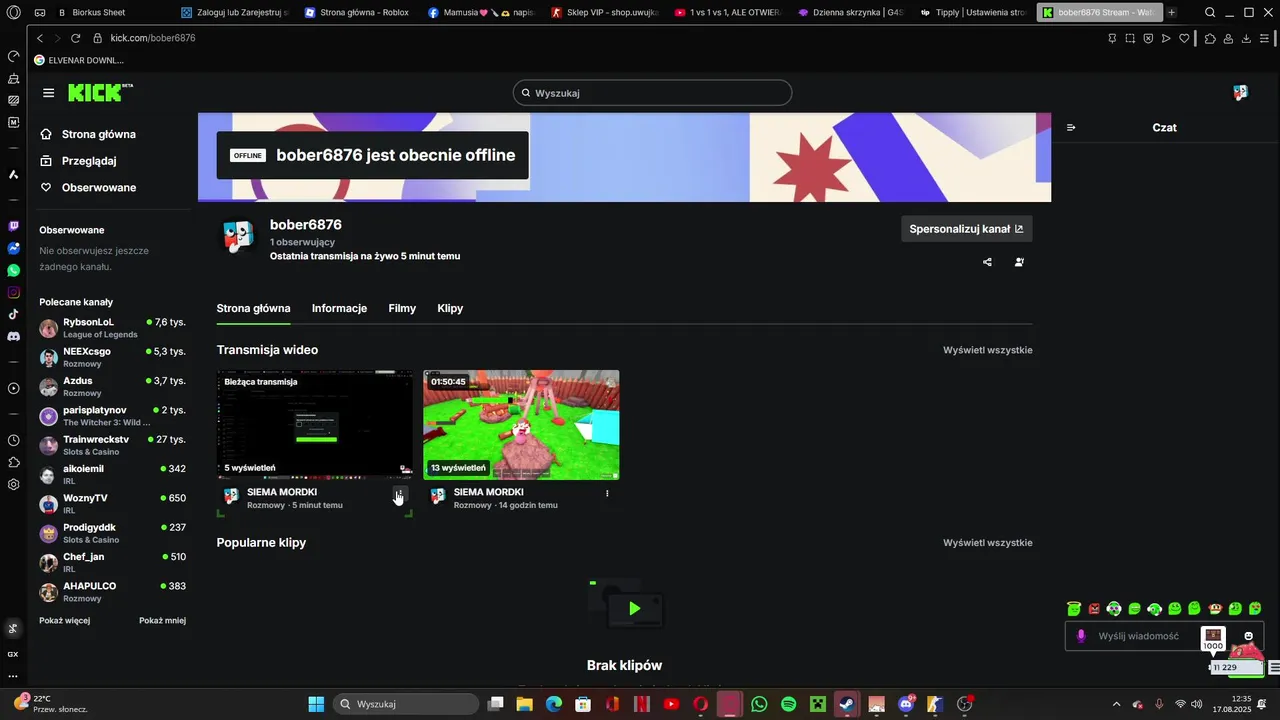Open Netflix from the Windows taskbar
The height and width of the screenshot is (720, 1280).
(x=641, y=704)
